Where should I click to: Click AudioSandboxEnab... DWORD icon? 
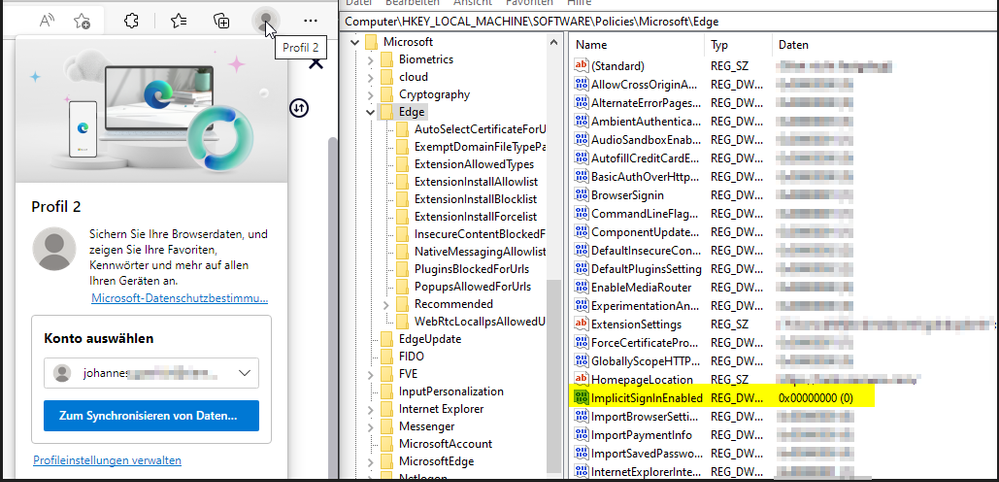pos(581,139)
